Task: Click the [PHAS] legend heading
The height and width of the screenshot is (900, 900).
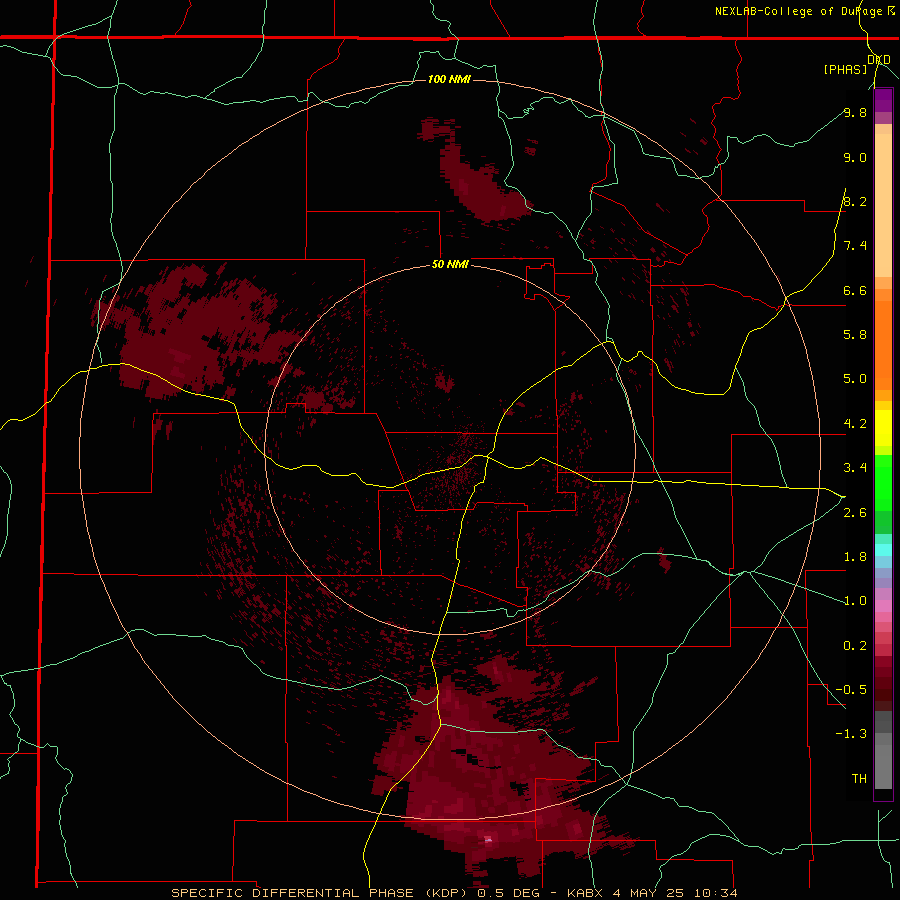Action: (845, 69)
